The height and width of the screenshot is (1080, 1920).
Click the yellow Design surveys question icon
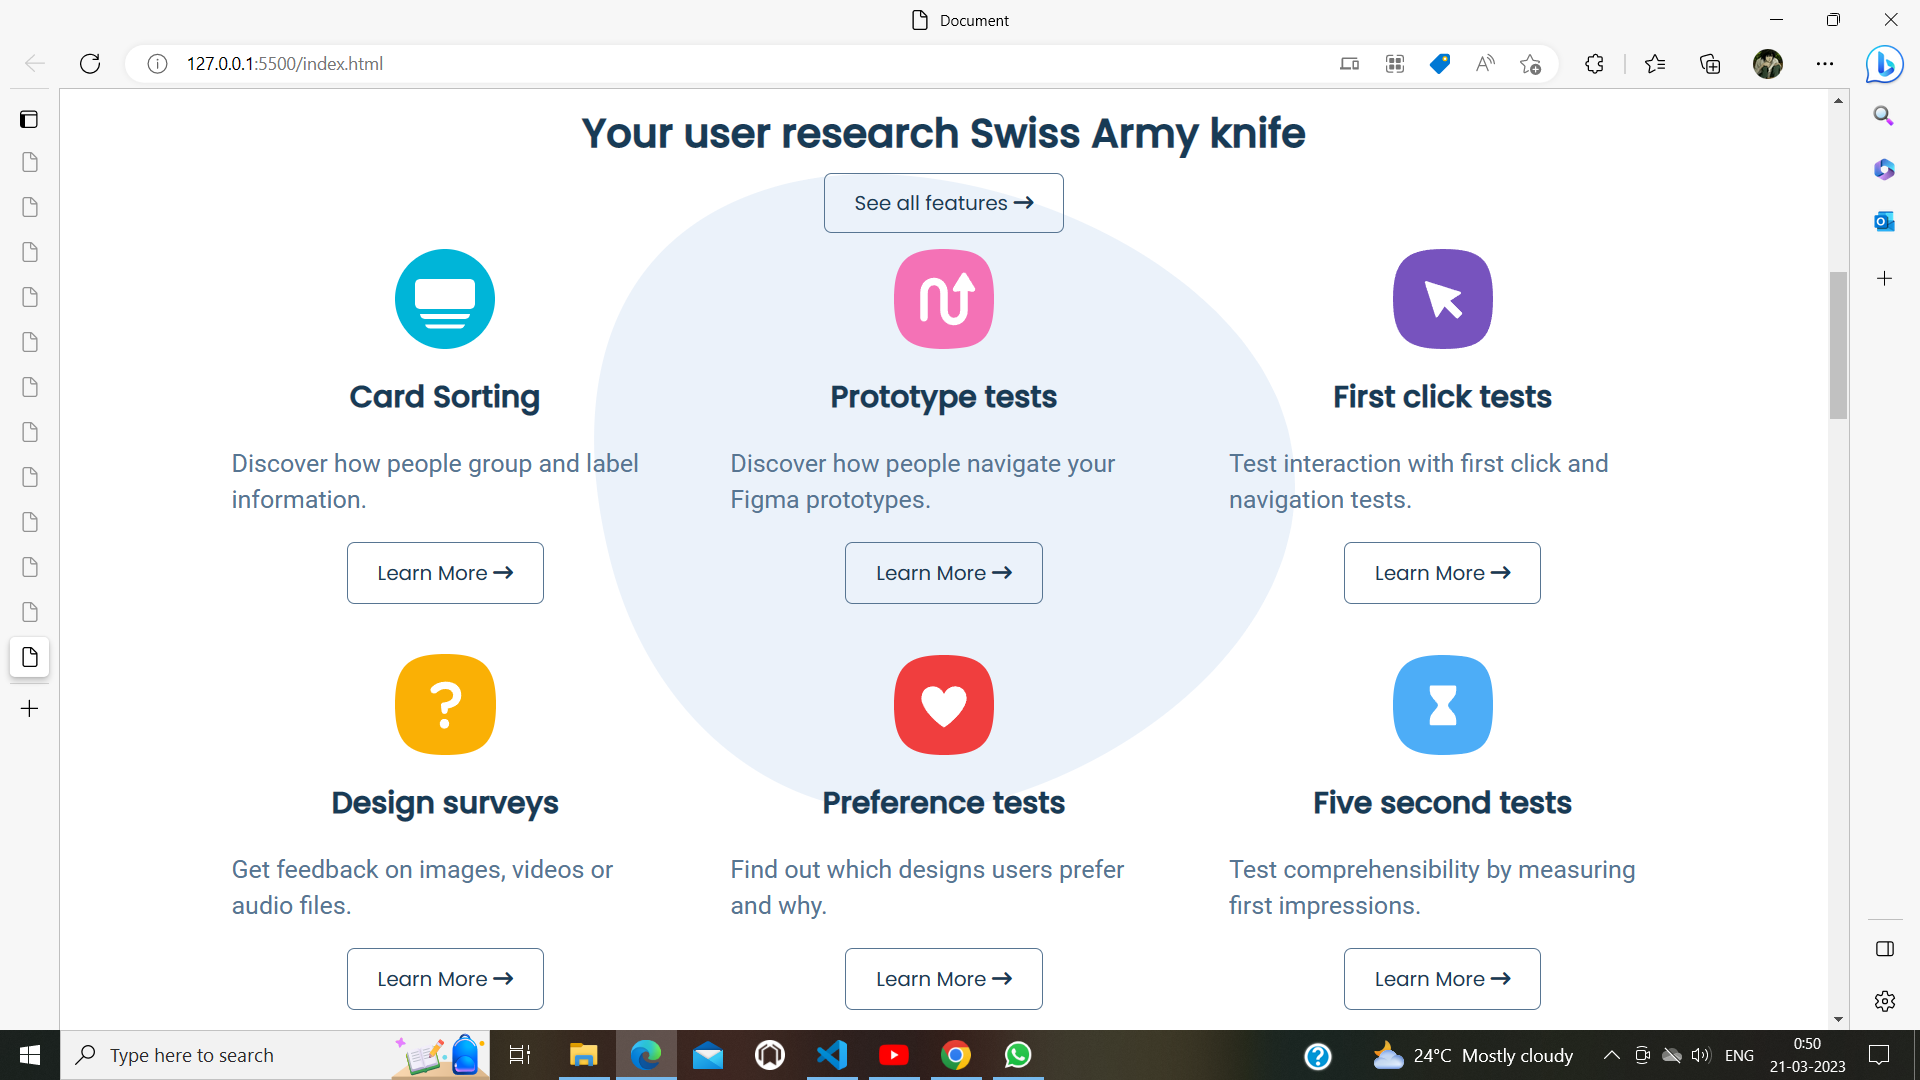click(x=444, y=705)
